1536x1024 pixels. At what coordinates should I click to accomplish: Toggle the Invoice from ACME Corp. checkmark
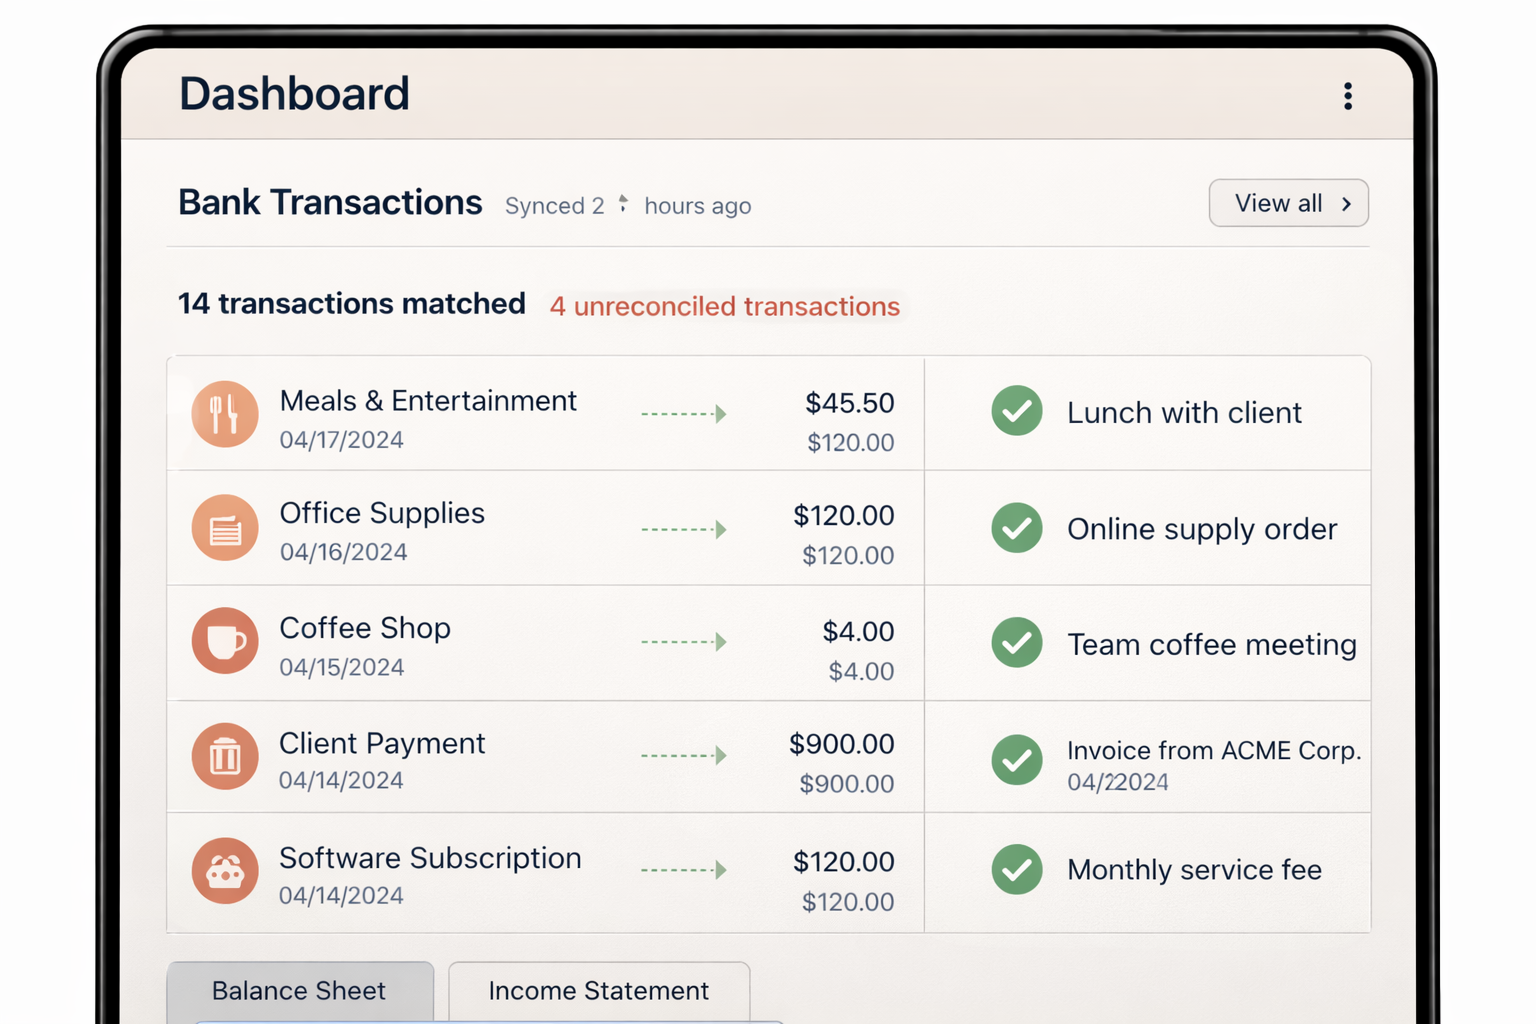tap(1017, 760)
